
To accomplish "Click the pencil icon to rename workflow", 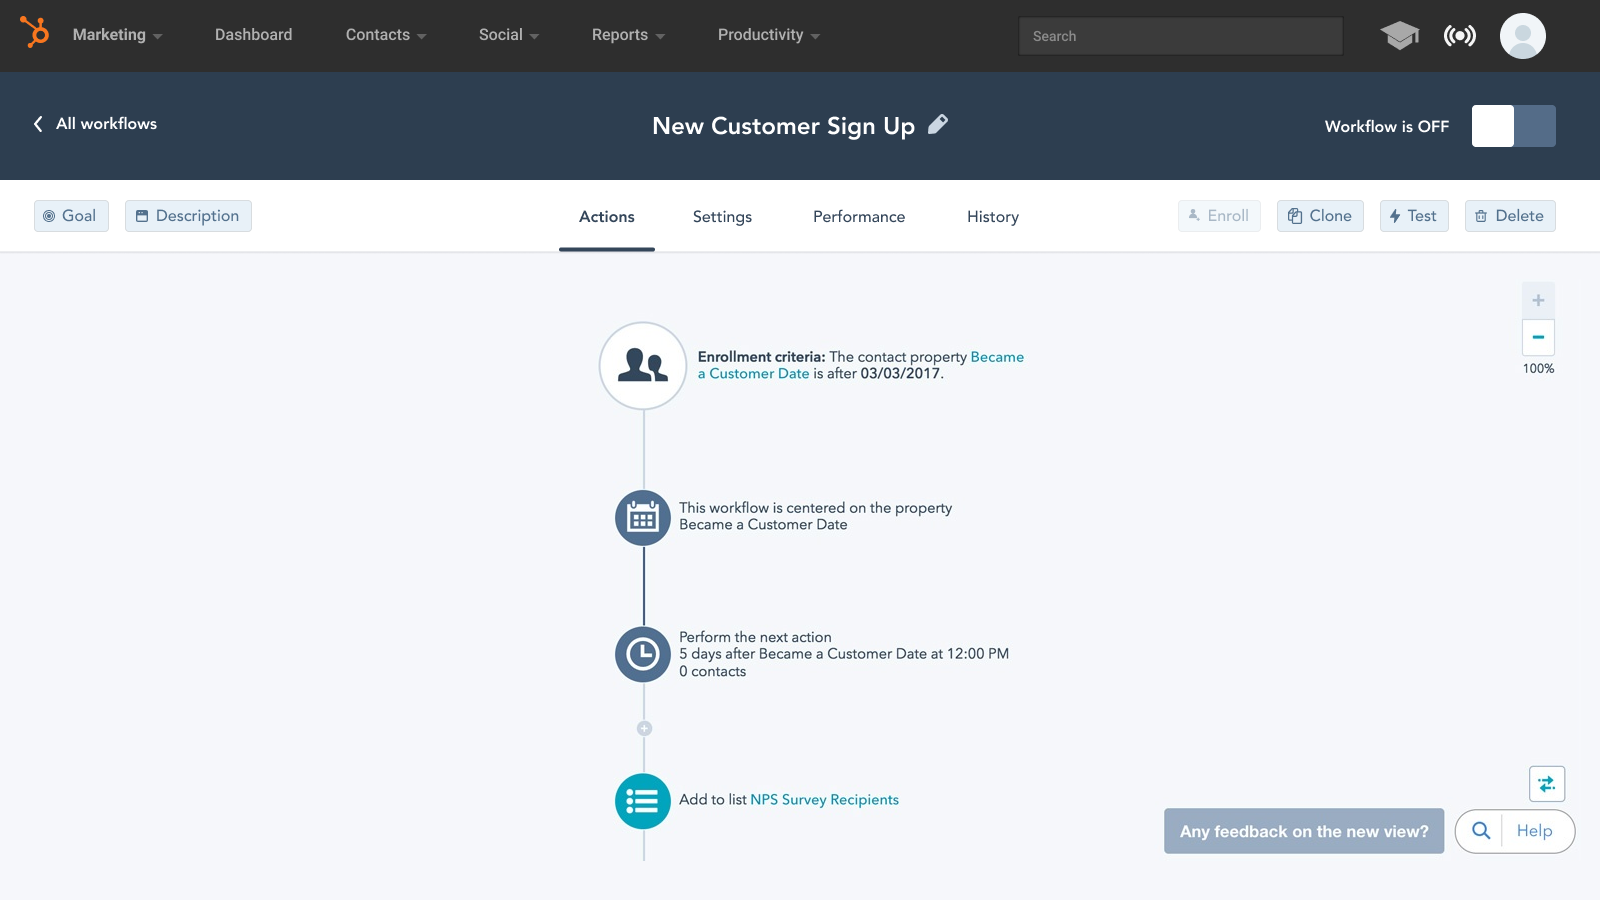I will coord(938,125).
